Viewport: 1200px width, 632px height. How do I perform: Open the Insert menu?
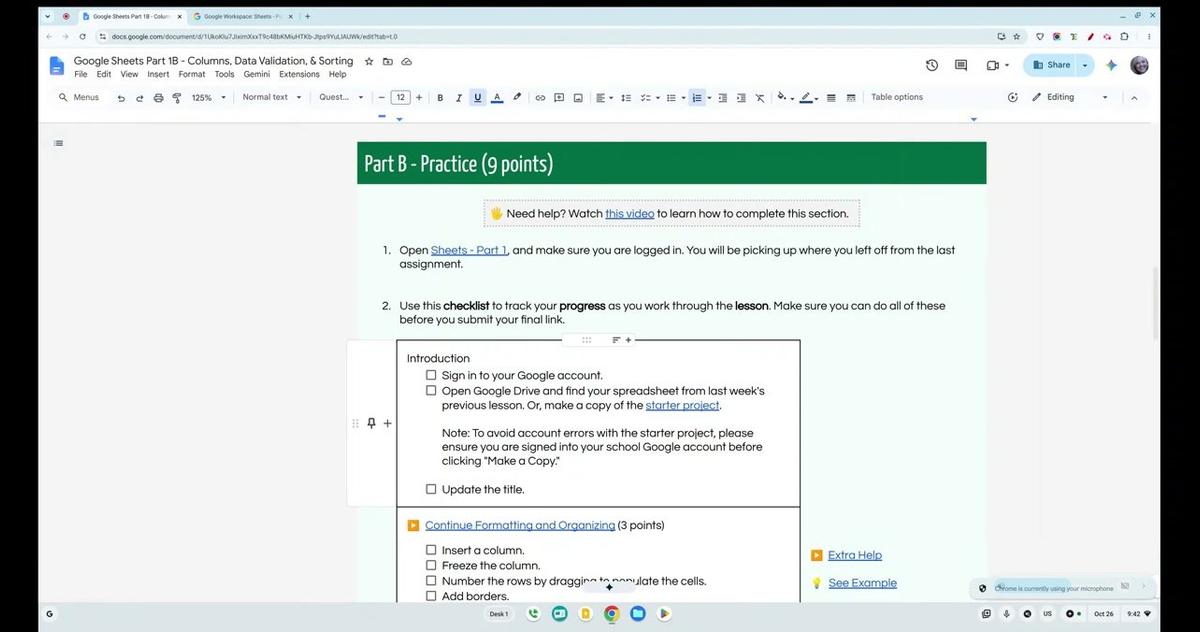[x=158, y=74]
